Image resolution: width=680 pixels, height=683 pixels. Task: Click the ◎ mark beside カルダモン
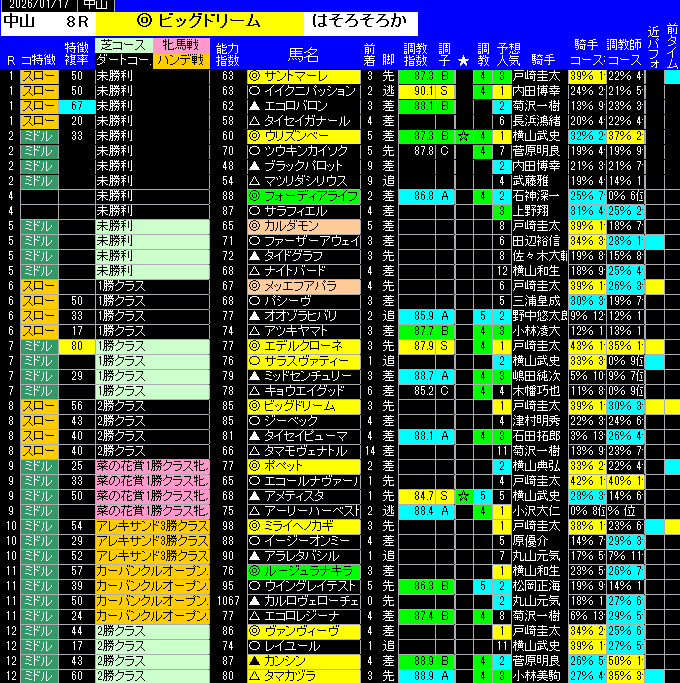tap(255, 226)
